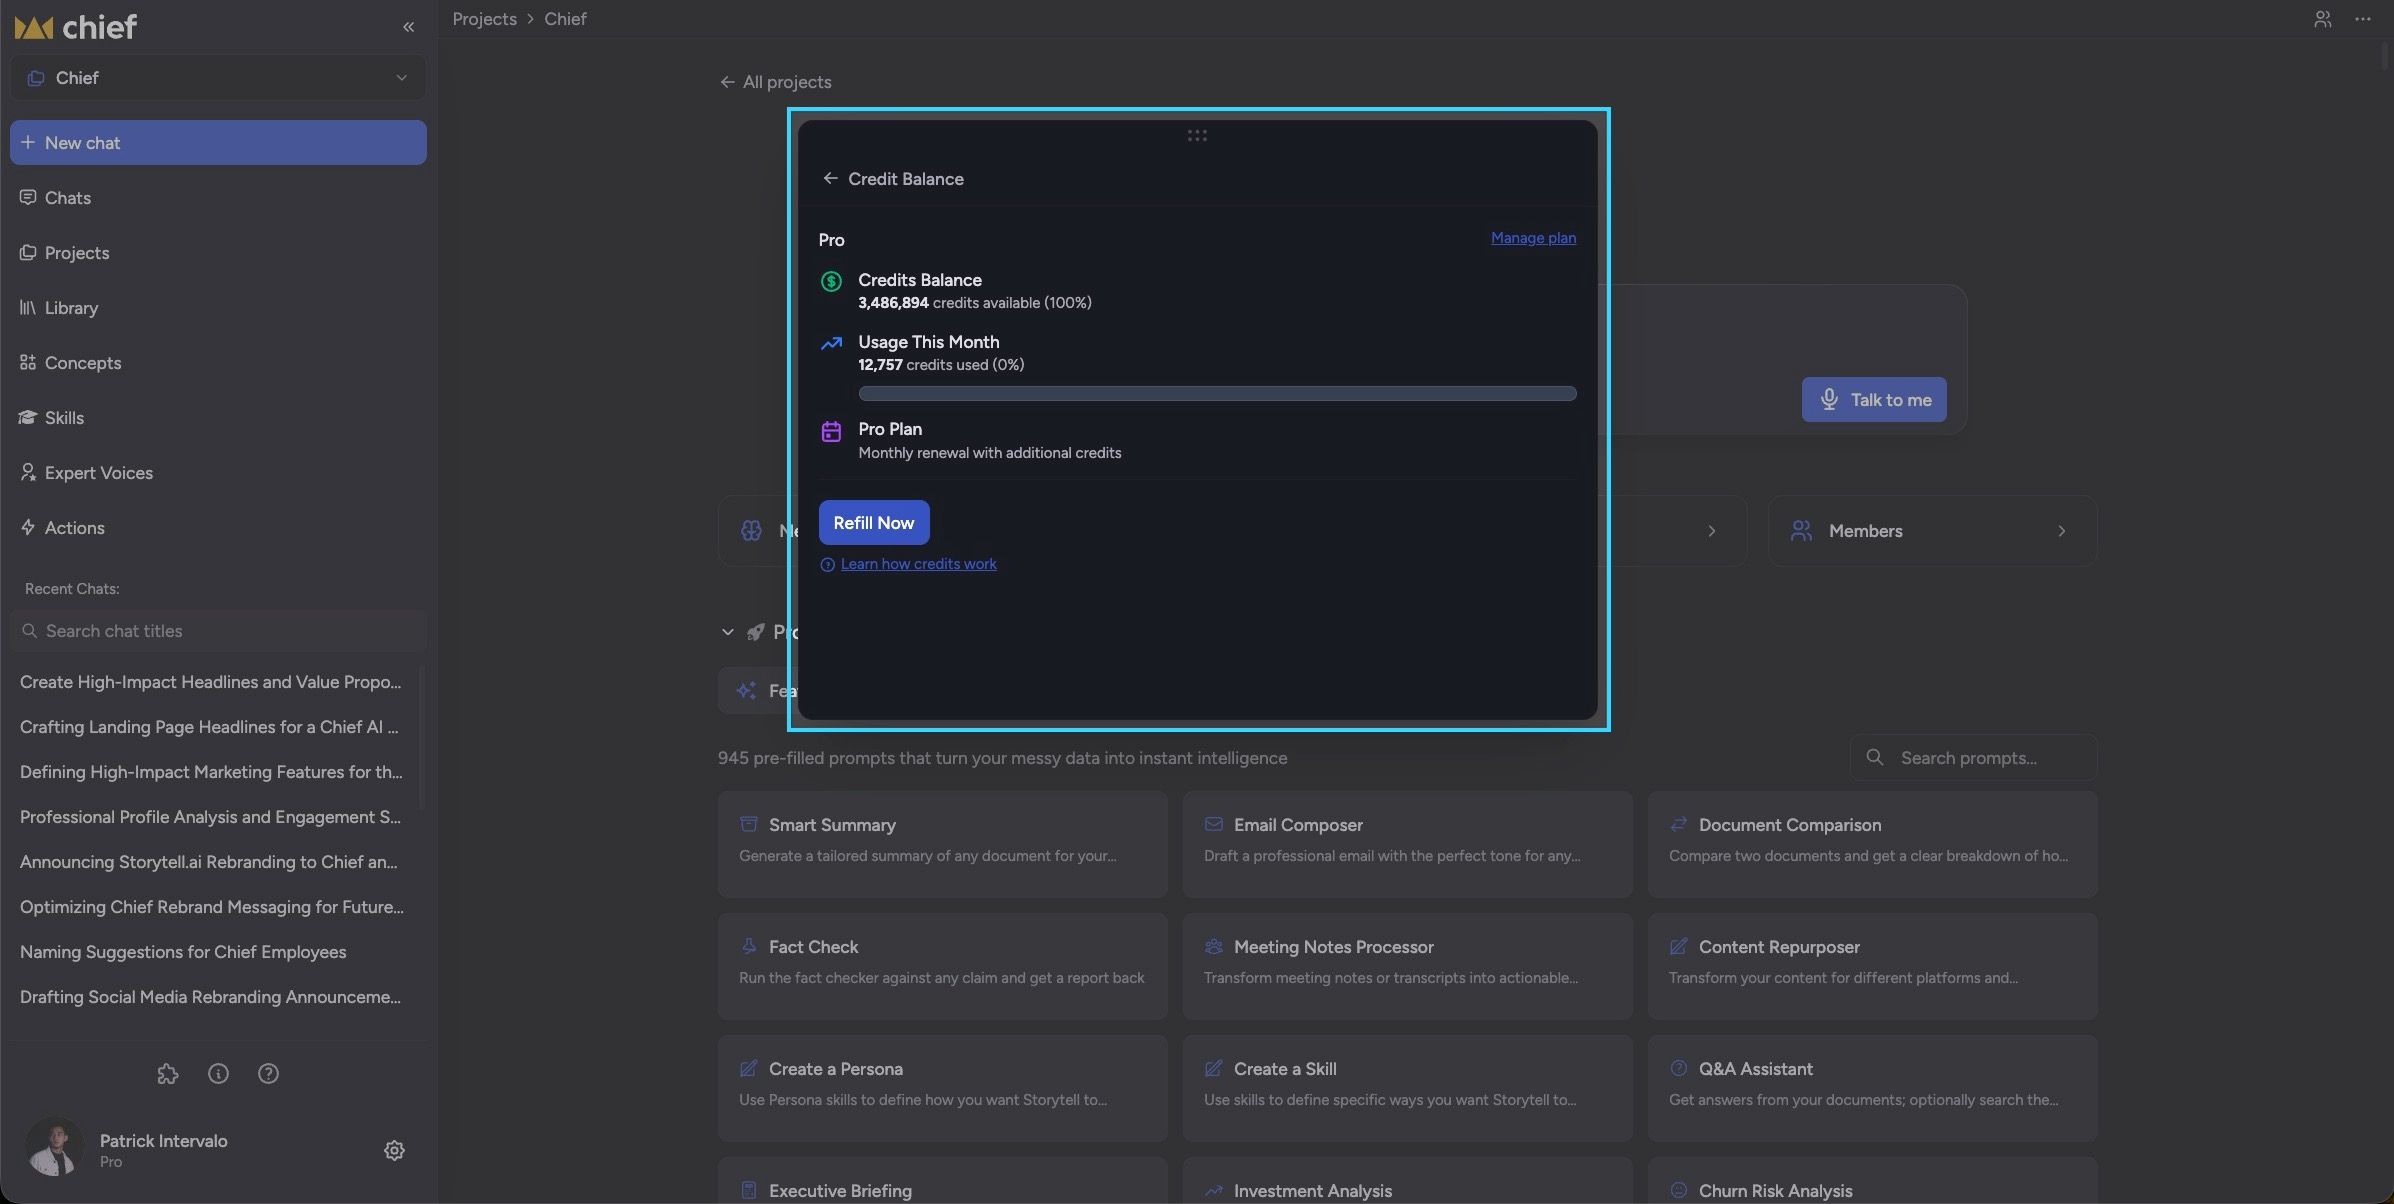Click the Chief logo in the sidebar
Screen dimensions: 2394x1204
click(x=76, y=27)
